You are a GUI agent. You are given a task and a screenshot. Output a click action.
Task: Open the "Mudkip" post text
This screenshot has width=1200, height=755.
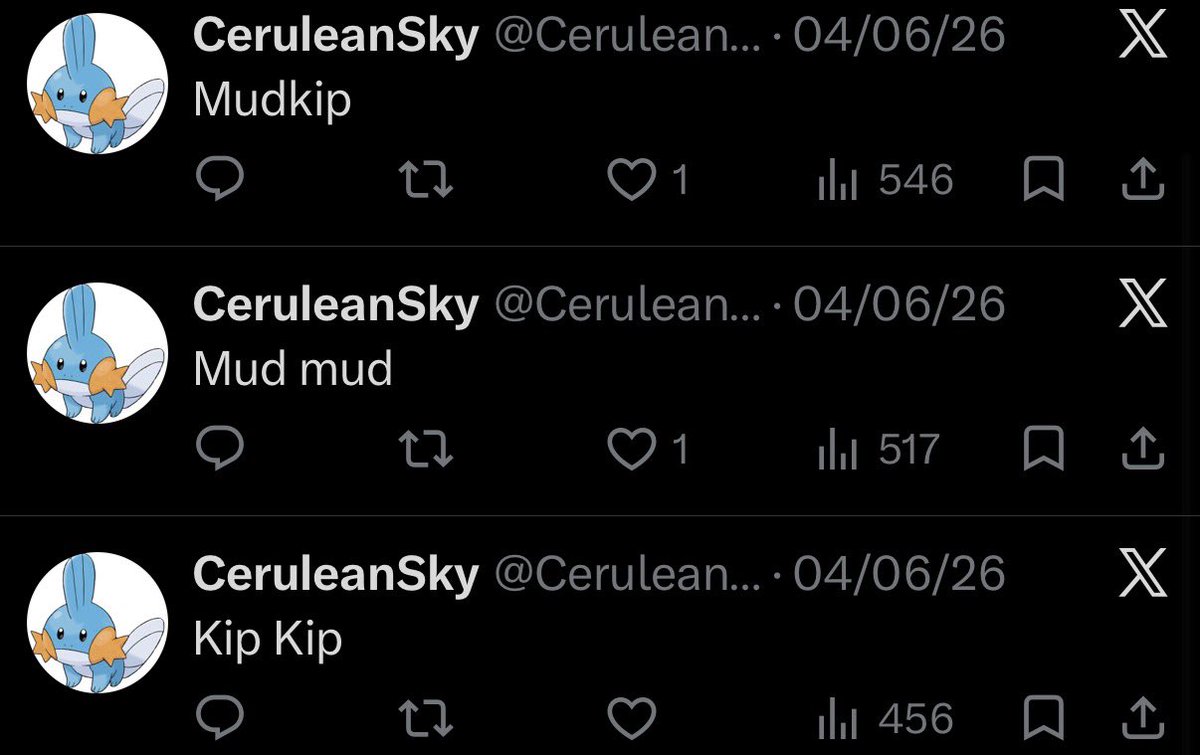tap(272, 100)
